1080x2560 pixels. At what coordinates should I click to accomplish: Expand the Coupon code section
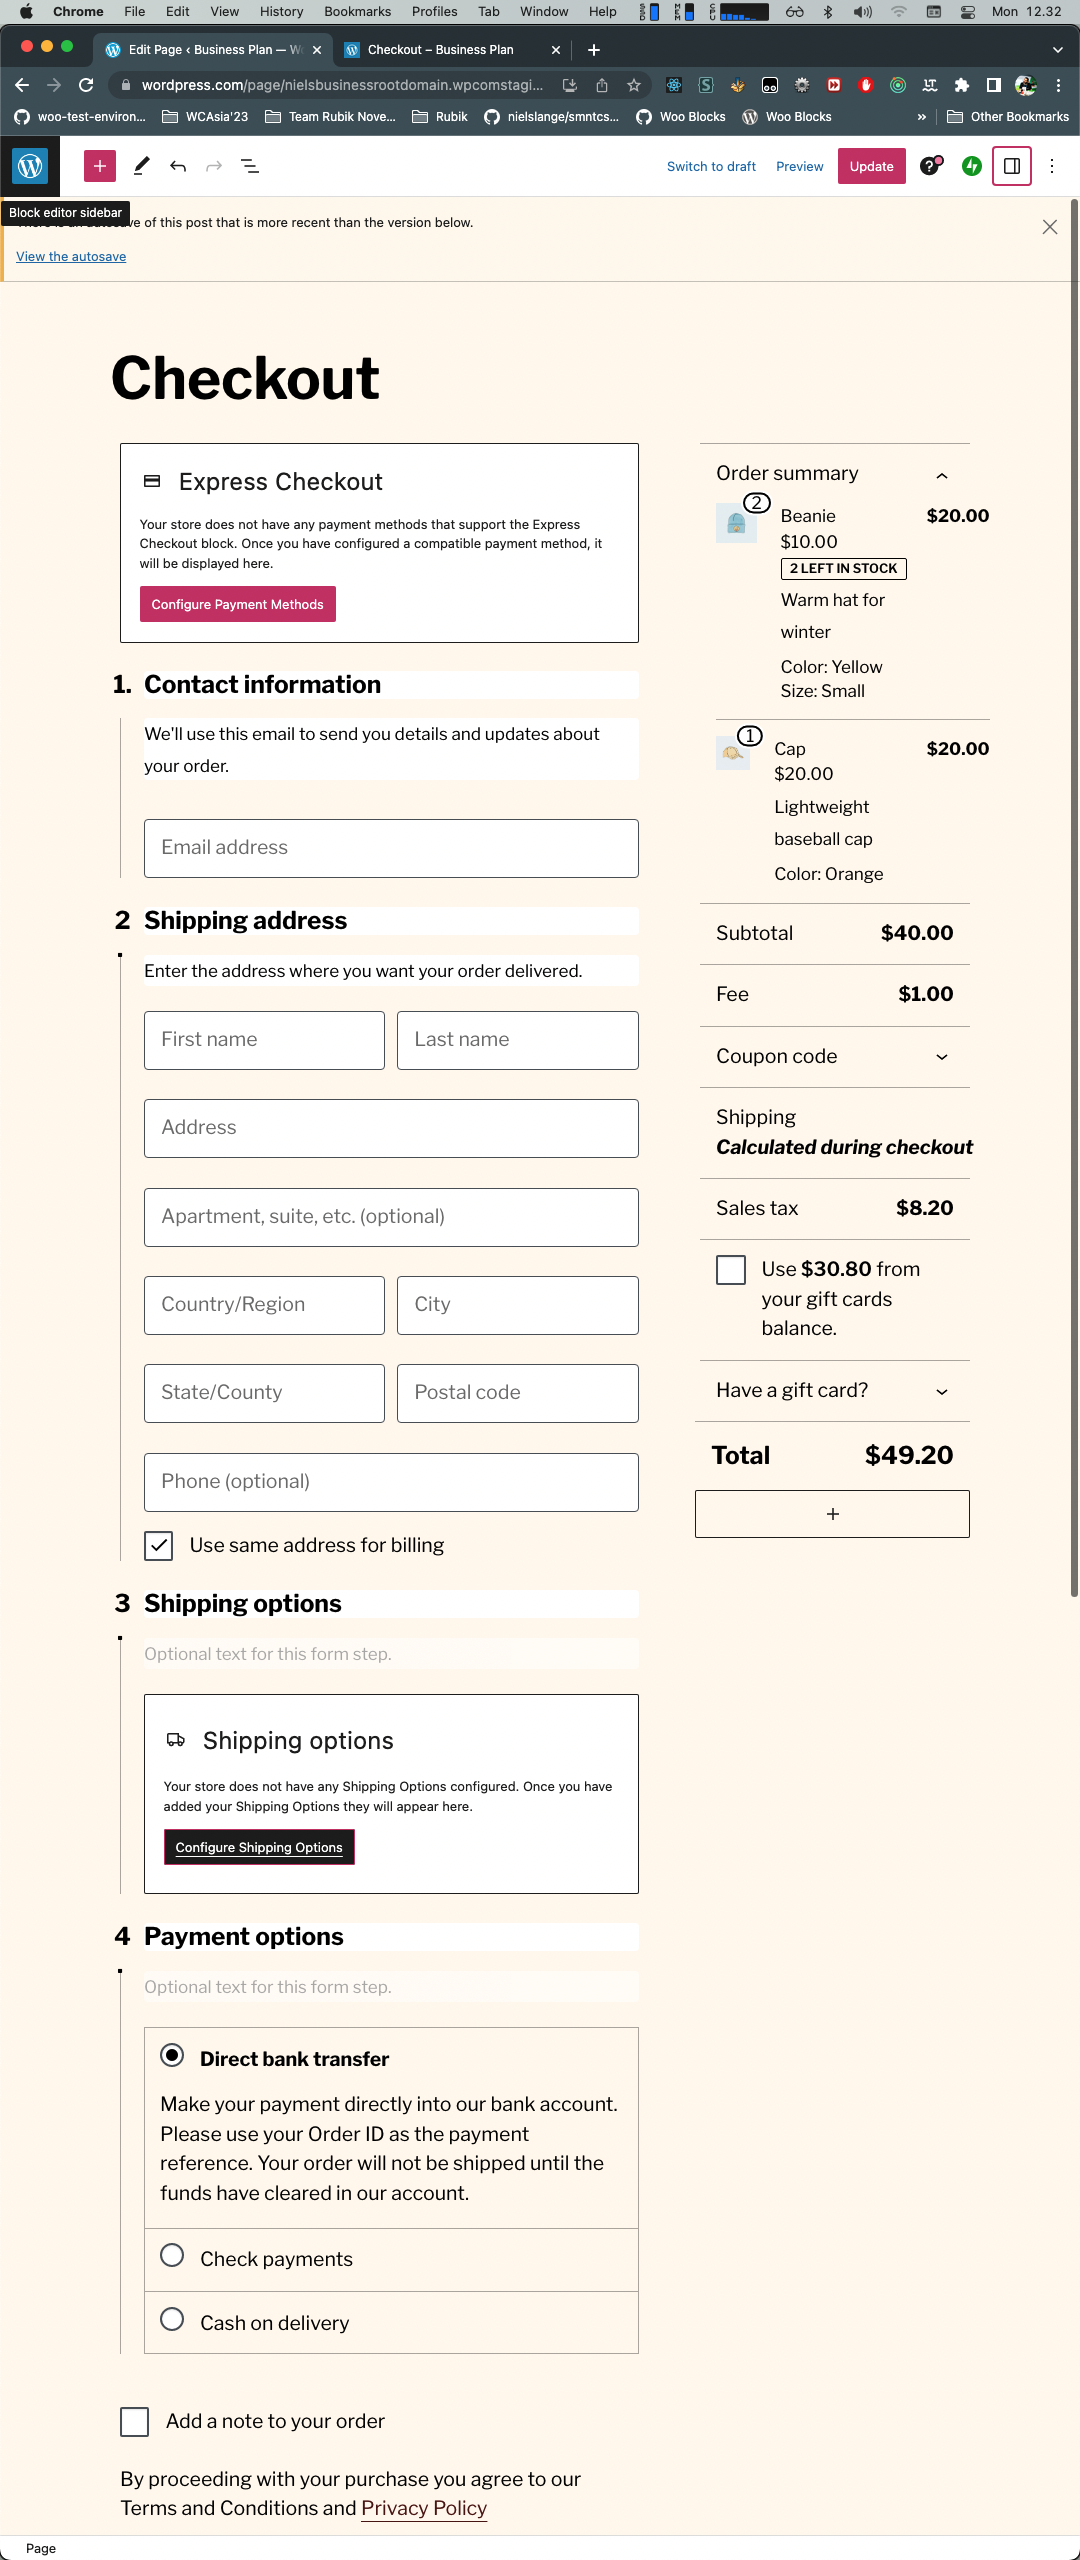(941, 1057)
